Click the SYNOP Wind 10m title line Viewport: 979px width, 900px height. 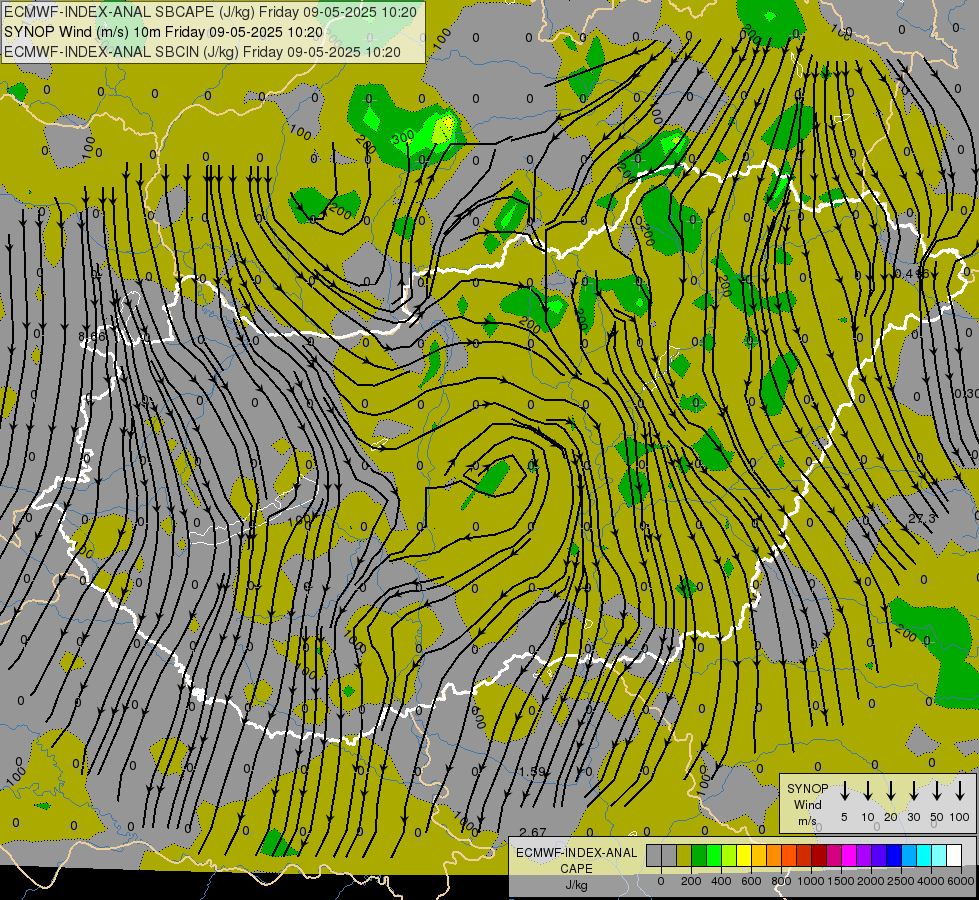click(x=164, y=32)
